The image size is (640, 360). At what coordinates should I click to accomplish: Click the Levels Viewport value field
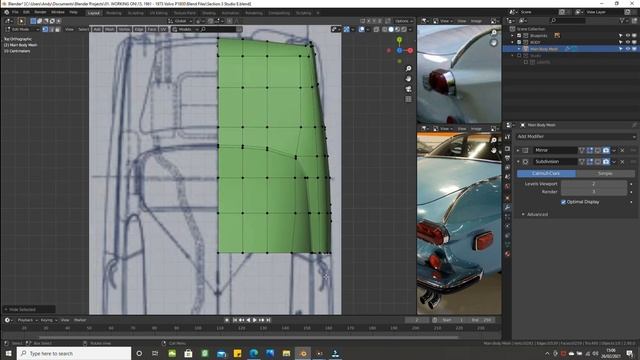pos(594,184)
